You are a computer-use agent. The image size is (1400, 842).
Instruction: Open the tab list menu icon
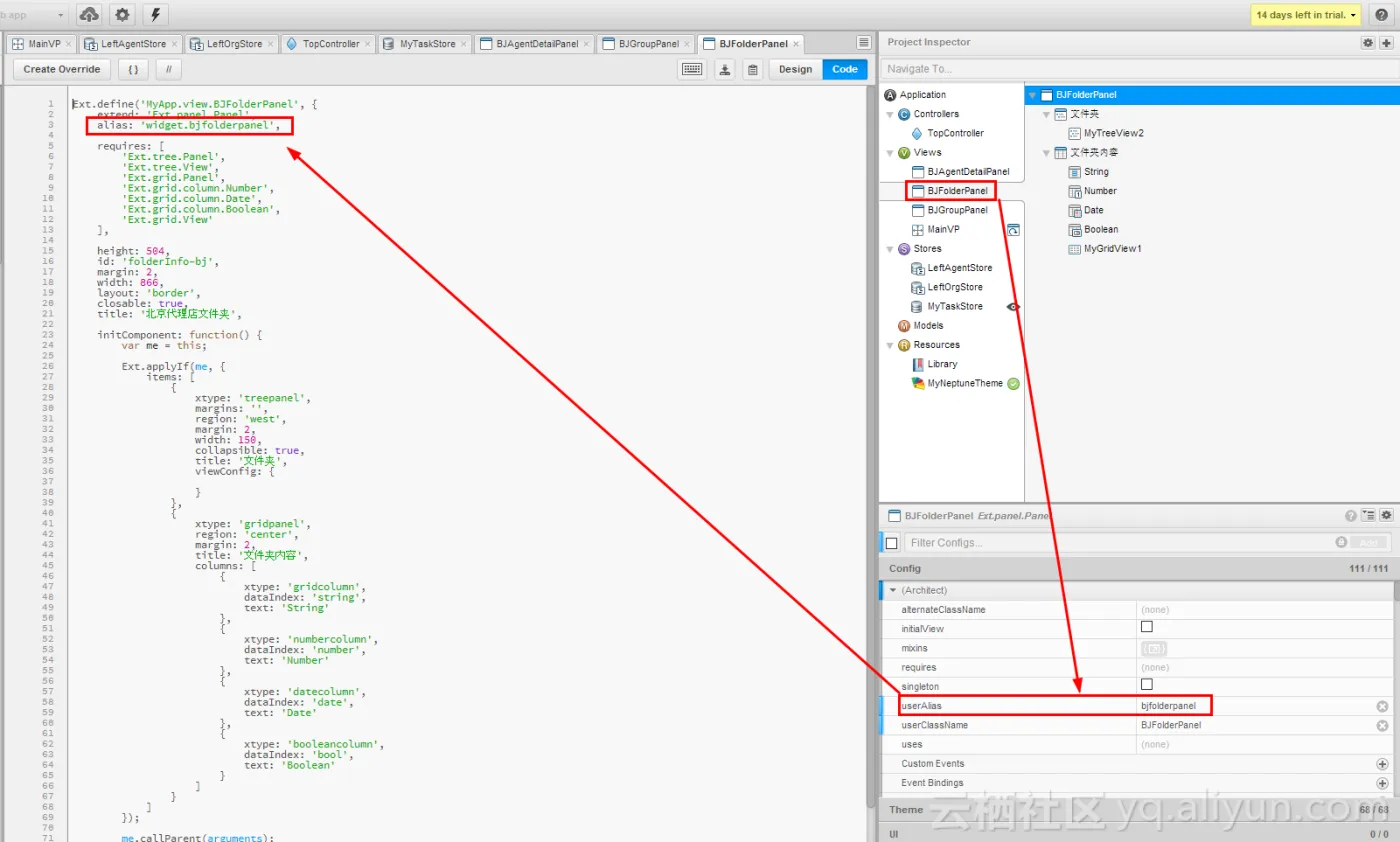tap(863, 42)
